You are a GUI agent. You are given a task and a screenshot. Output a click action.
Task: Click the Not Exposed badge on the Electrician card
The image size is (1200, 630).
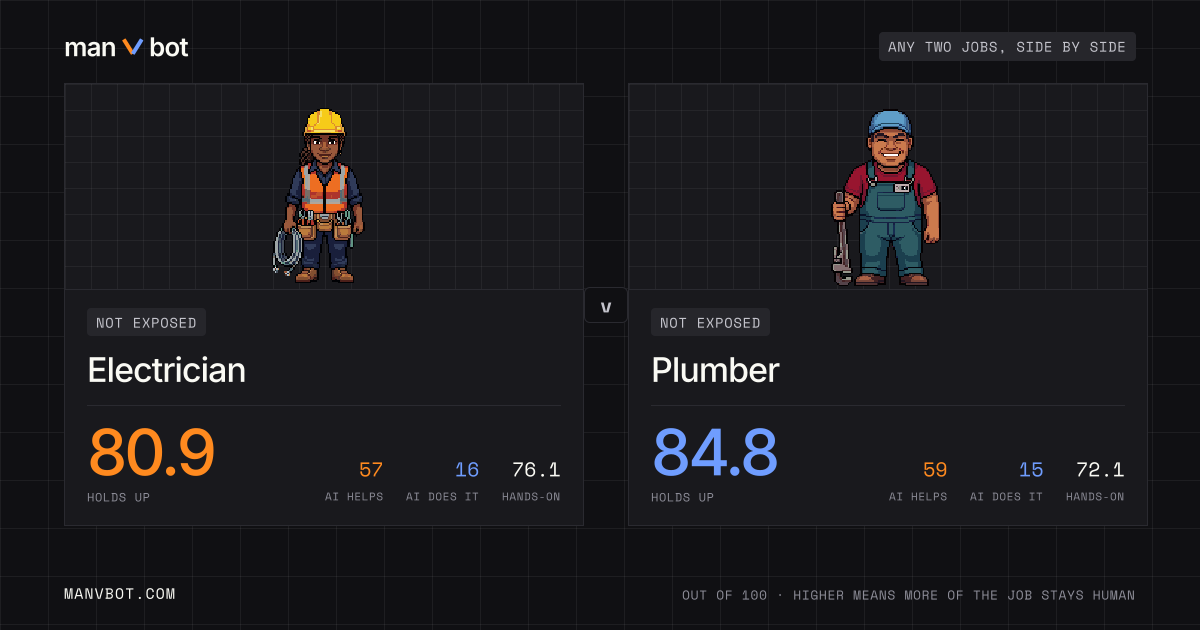coord(146,322)
